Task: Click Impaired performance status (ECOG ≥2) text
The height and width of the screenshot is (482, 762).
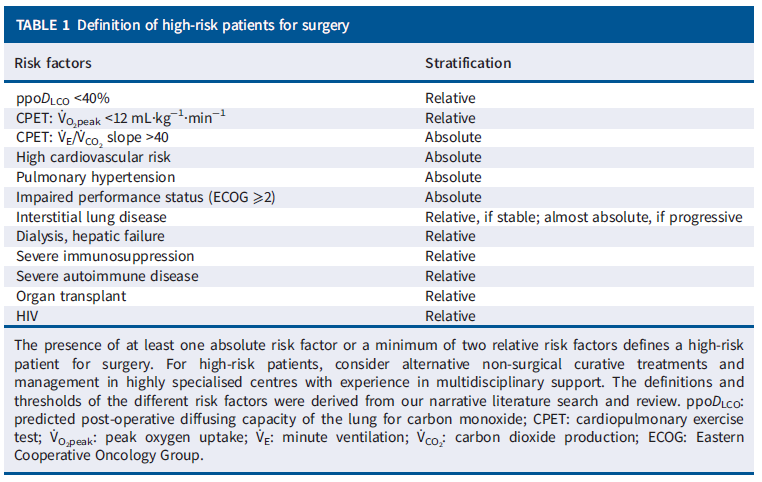Action: (144, 197)
